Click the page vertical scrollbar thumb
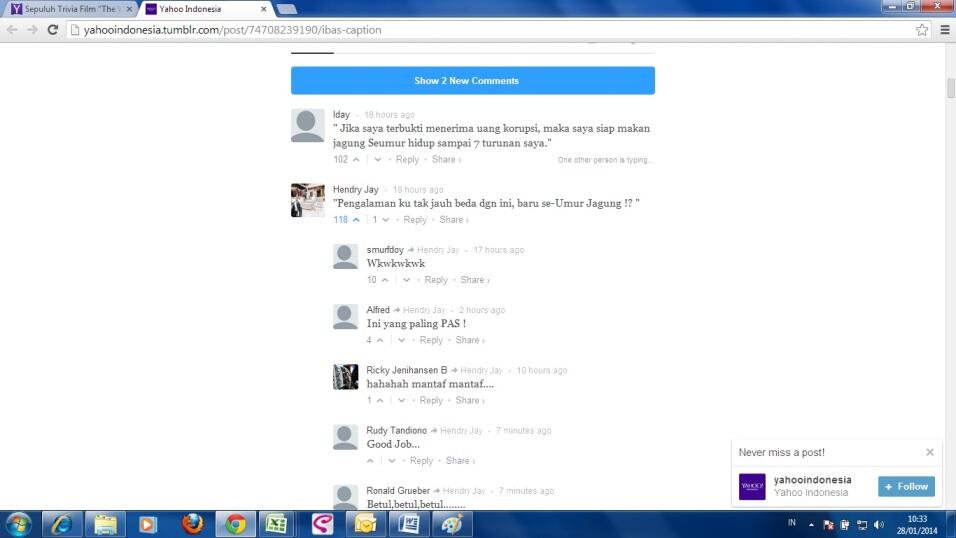This screenshot has width=956, height=538. pyautogui.click(x=951, y=88)
